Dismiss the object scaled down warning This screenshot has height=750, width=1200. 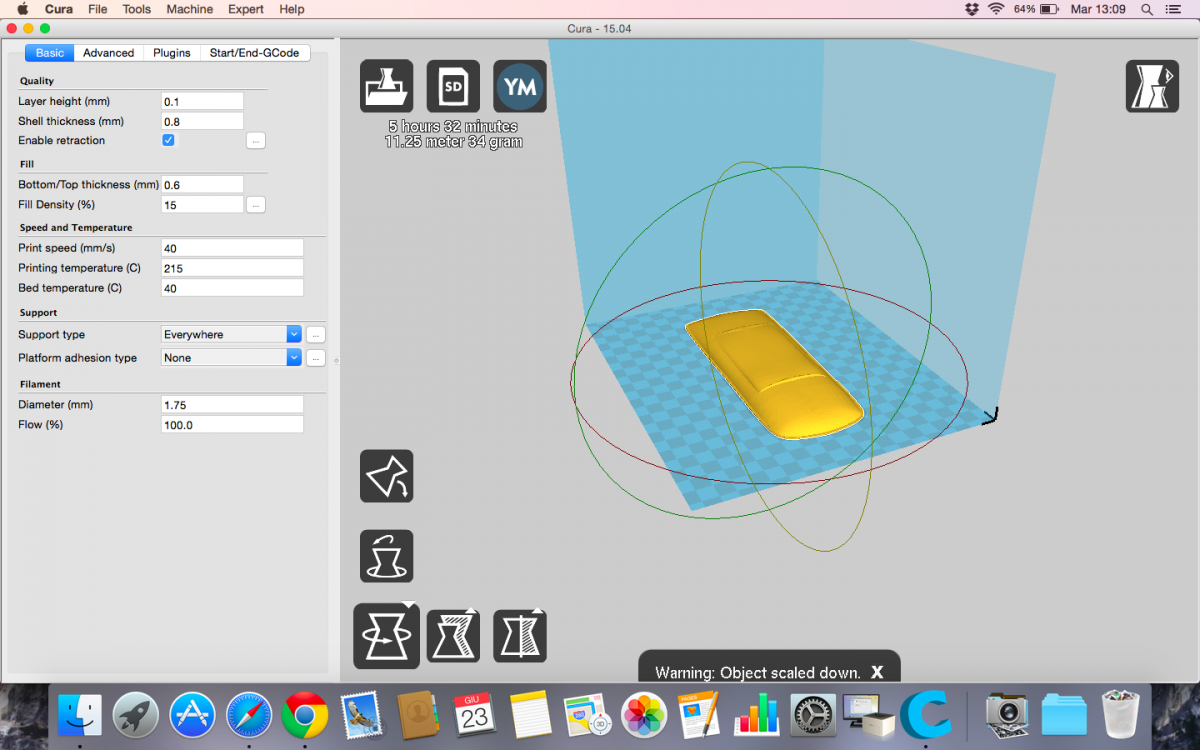[x=877, y=672]
